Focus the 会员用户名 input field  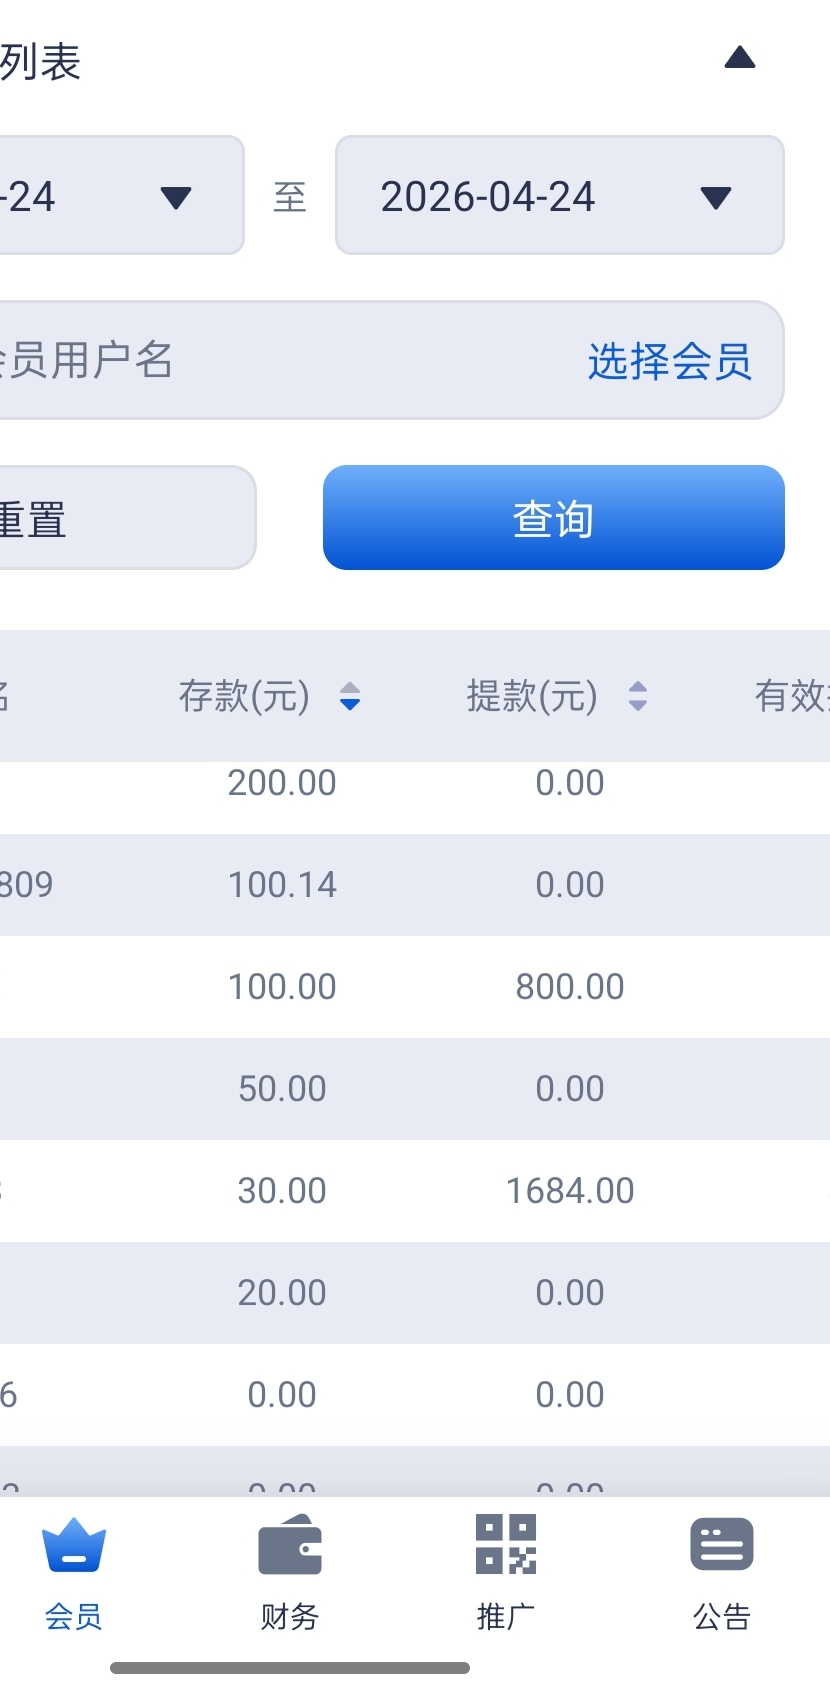coord(250,361)
